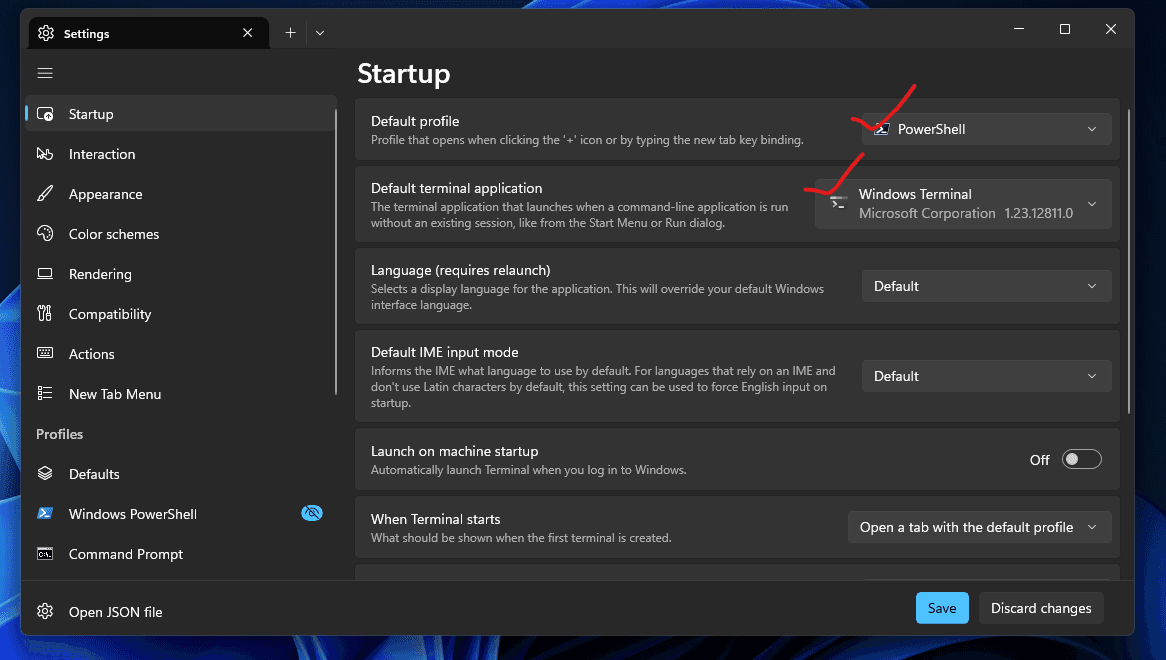Click the Settings tab gear icon

(x=46, y=33)
